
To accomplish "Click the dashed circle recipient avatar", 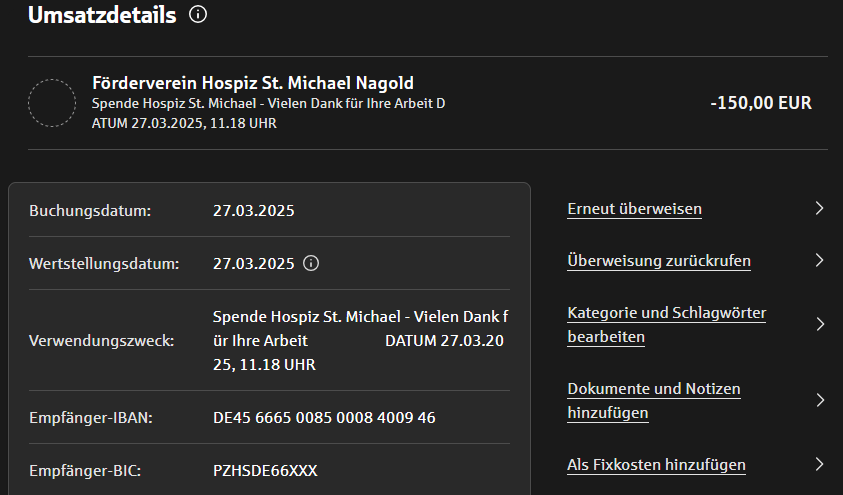I will point(51,103).
